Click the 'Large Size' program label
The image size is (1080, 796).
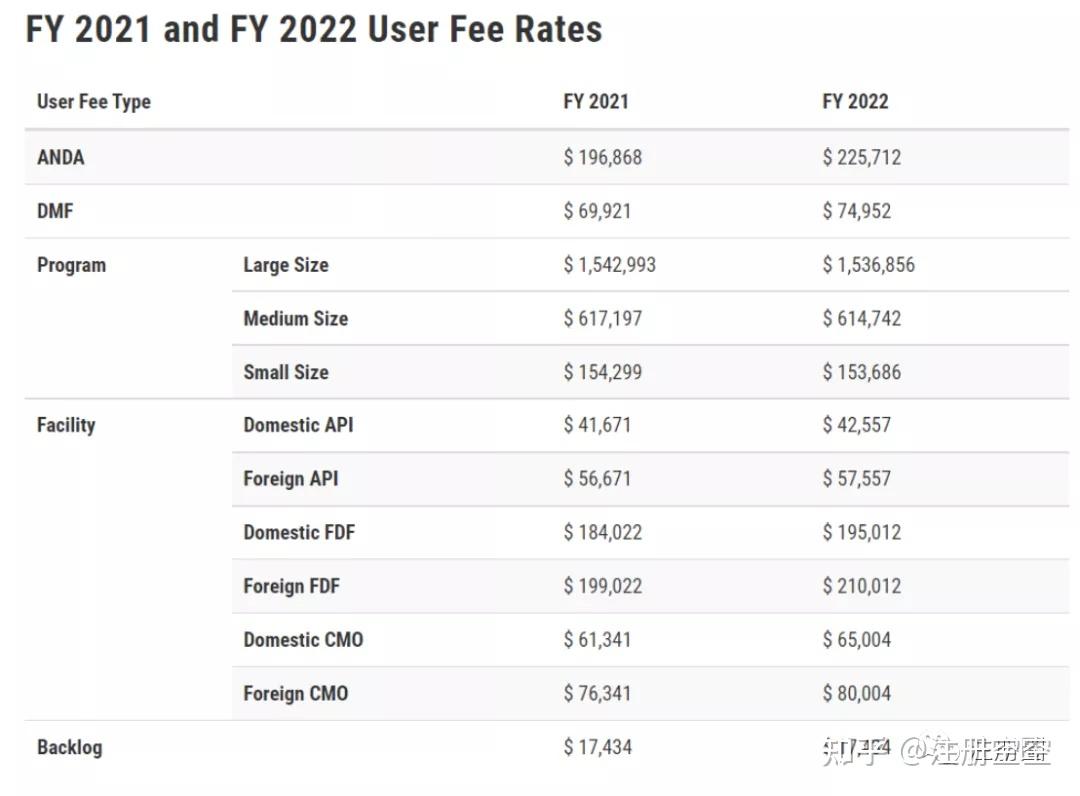[286, 265]
